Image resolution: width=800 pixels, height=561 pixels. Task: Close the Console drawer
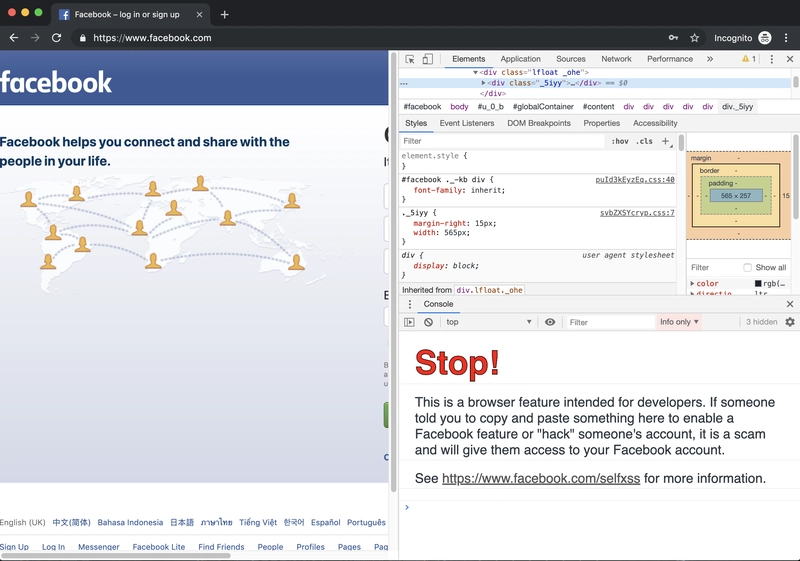point(790,304)
